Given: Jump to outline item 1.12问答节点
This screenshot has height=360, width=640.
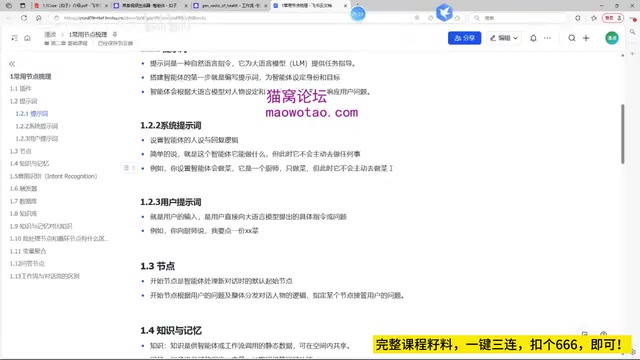Looking at the screenshot, I should click(27, 264).
